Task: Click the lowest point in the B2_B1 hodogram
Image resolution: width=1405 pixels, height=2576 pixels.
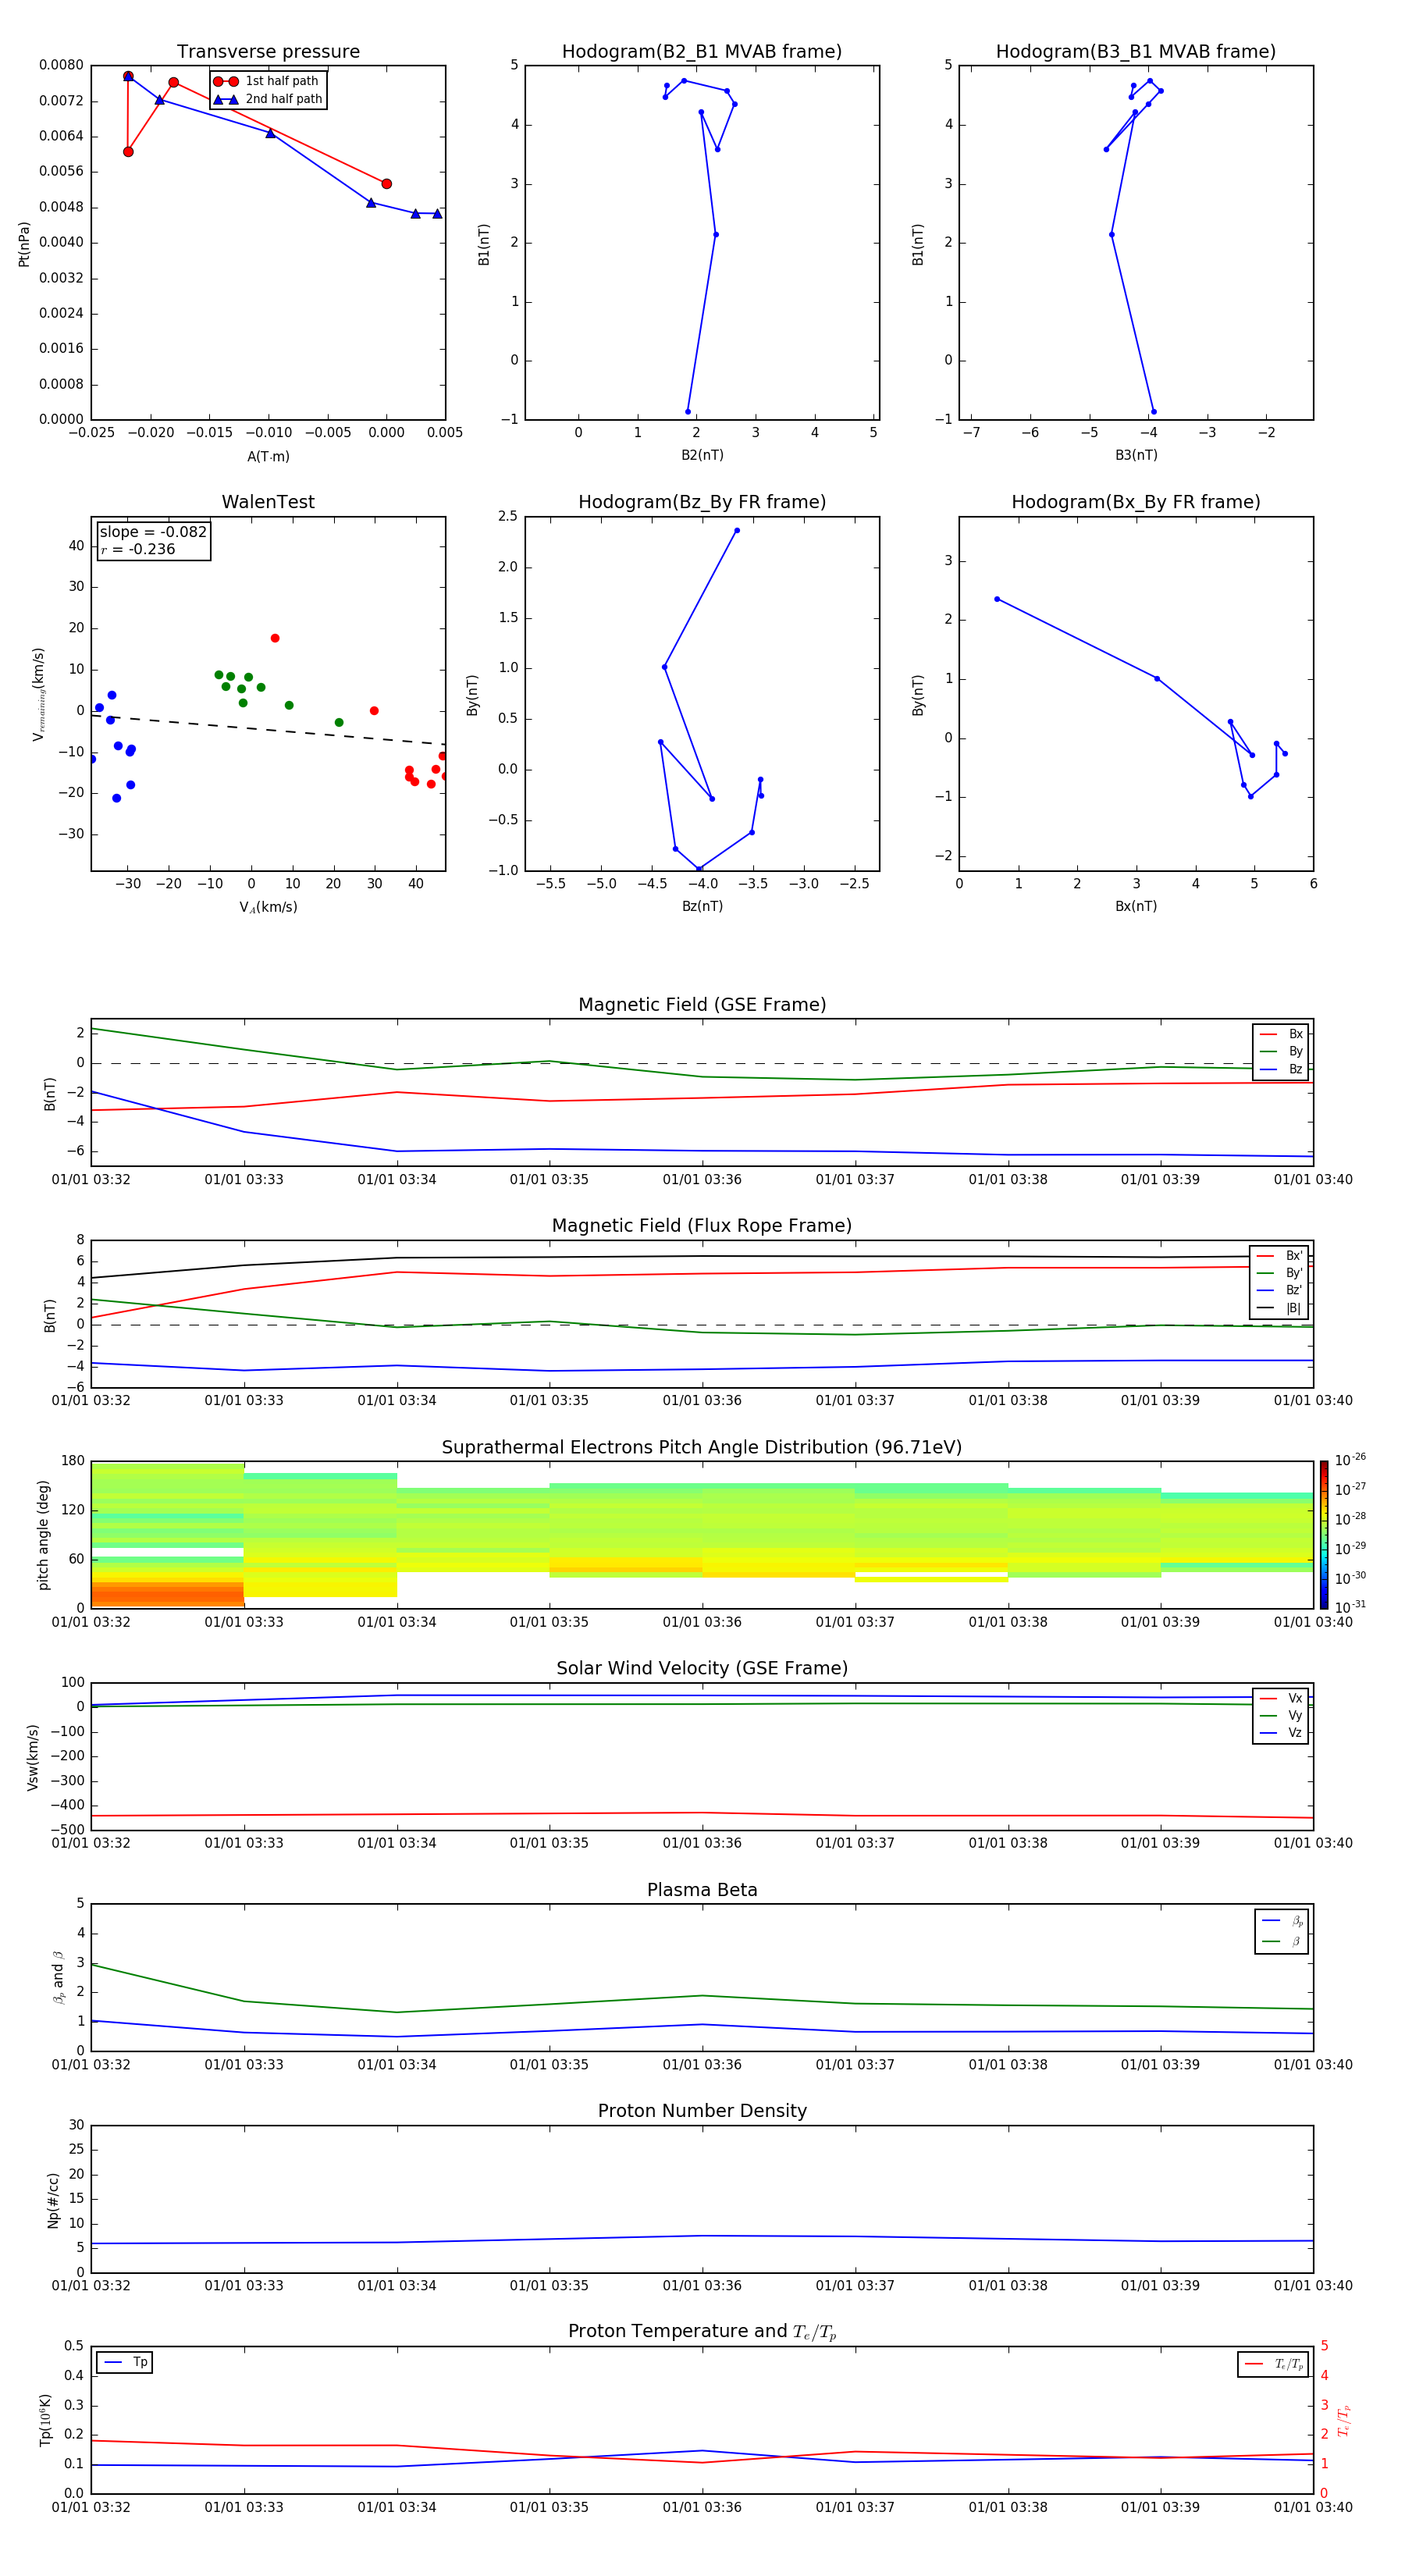Action: (x=688, y=412)
